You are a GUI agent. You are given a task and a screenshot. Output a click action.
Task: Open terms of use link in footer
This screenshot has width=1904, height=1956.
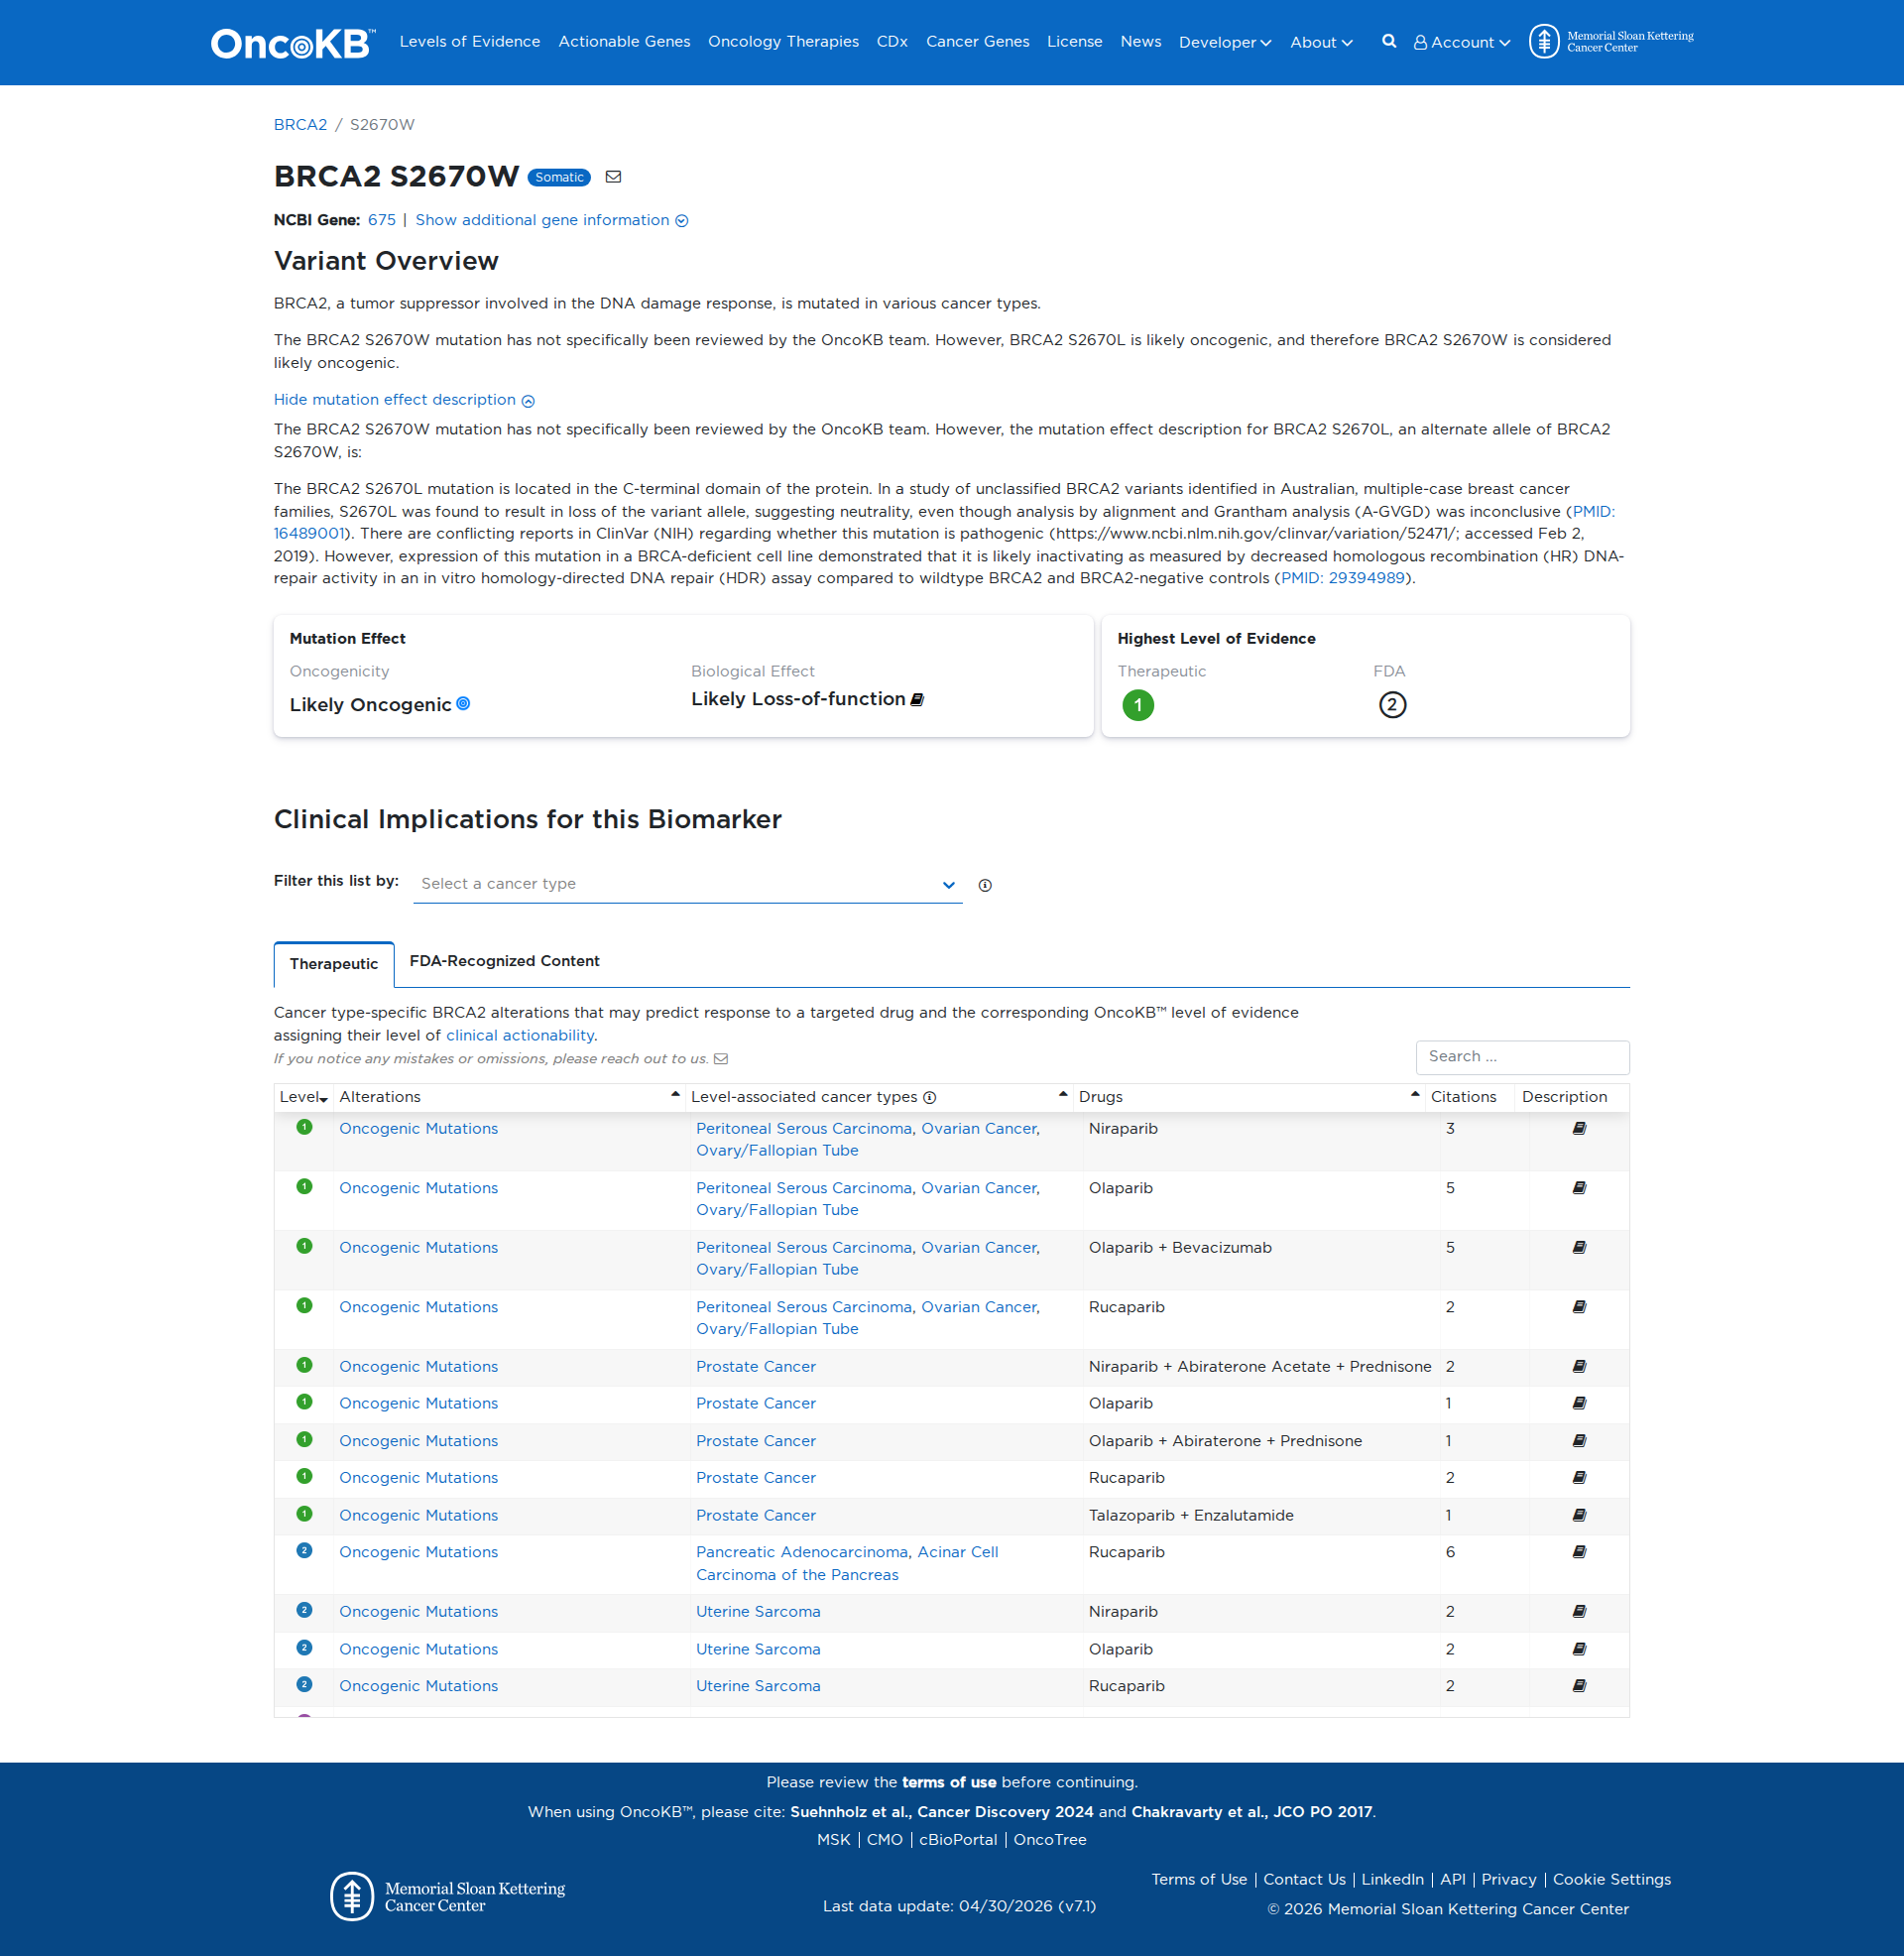click(x=949, y=1782)
